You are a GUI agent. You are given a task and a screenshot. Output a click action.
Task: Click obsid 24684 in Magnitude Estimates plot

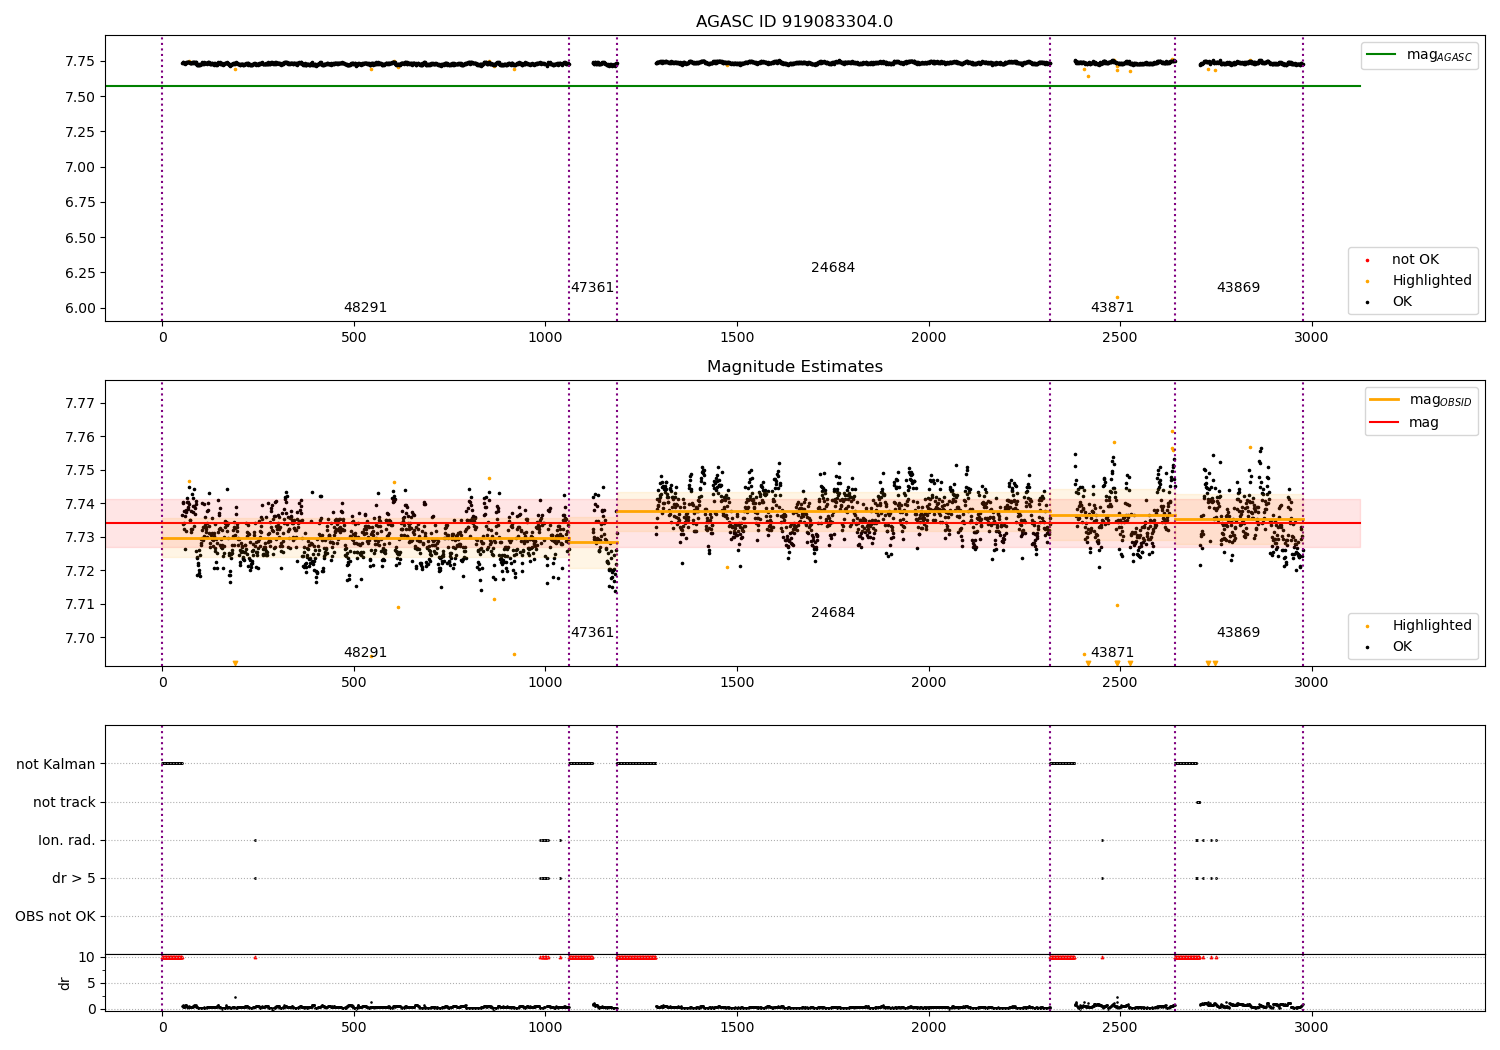pos(833,613)
